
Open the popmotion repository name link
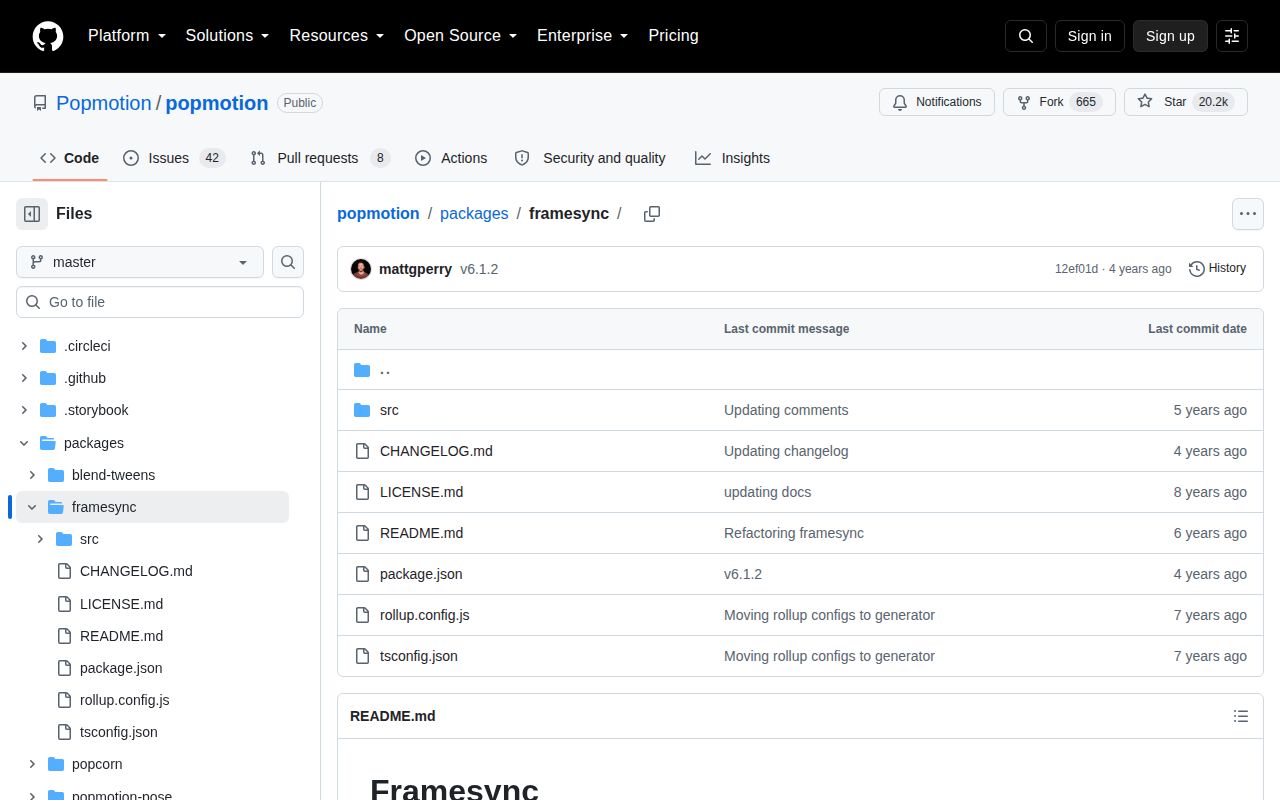click(x=217, y=103)
